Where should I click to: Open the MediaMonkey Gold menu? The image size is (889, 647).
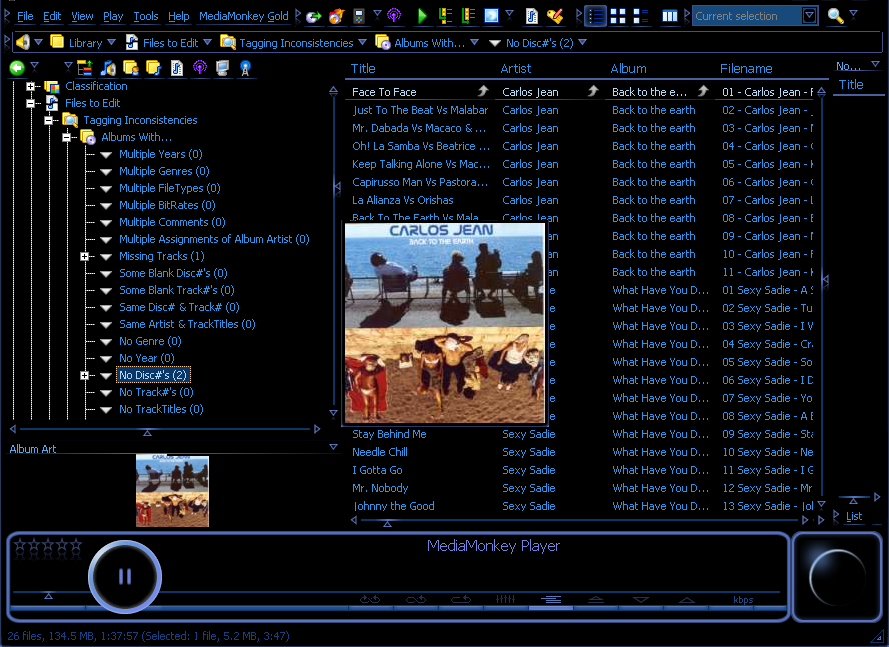click(x=244, y=16)
